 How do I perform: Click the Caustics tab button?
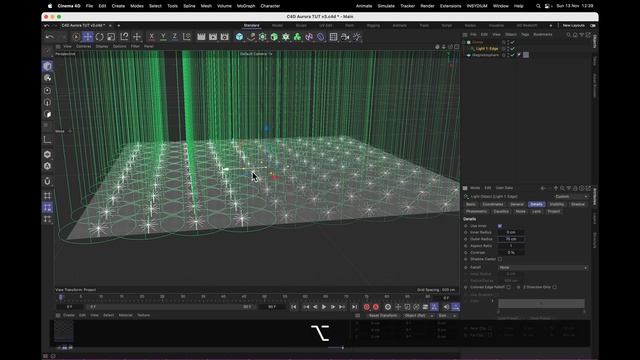point(501,211)
